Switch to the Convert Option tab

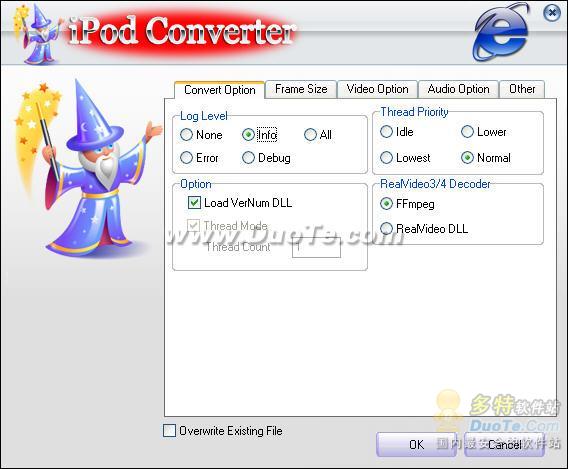coord(220,89)
